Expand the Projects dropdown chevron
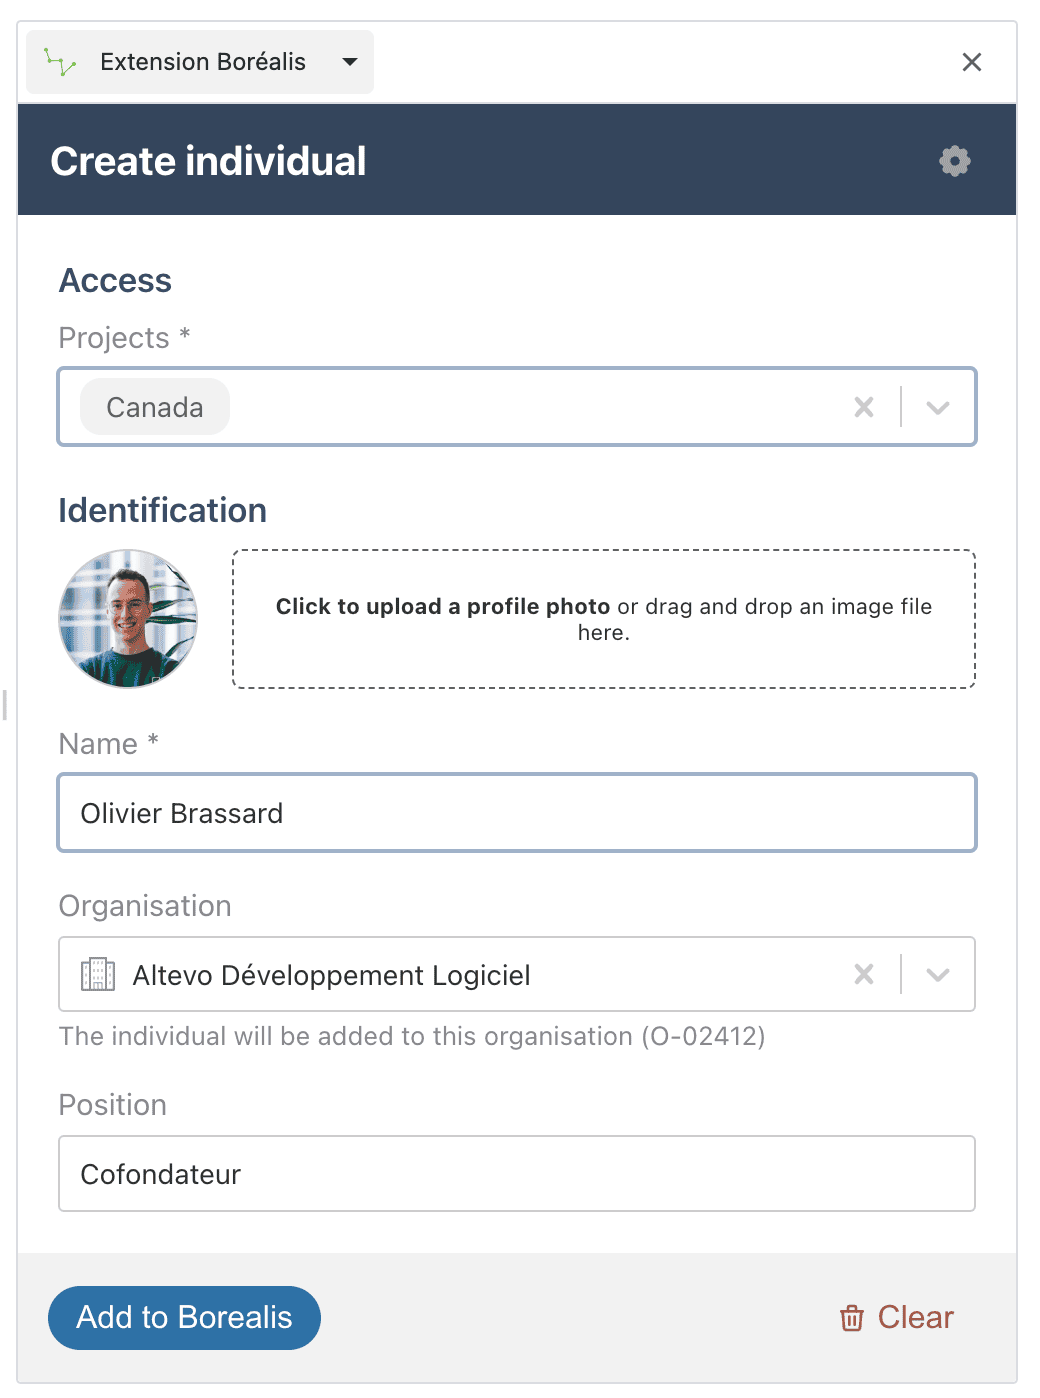Viewport: 1040px width, 1398px height. click(x=937, y=407)
